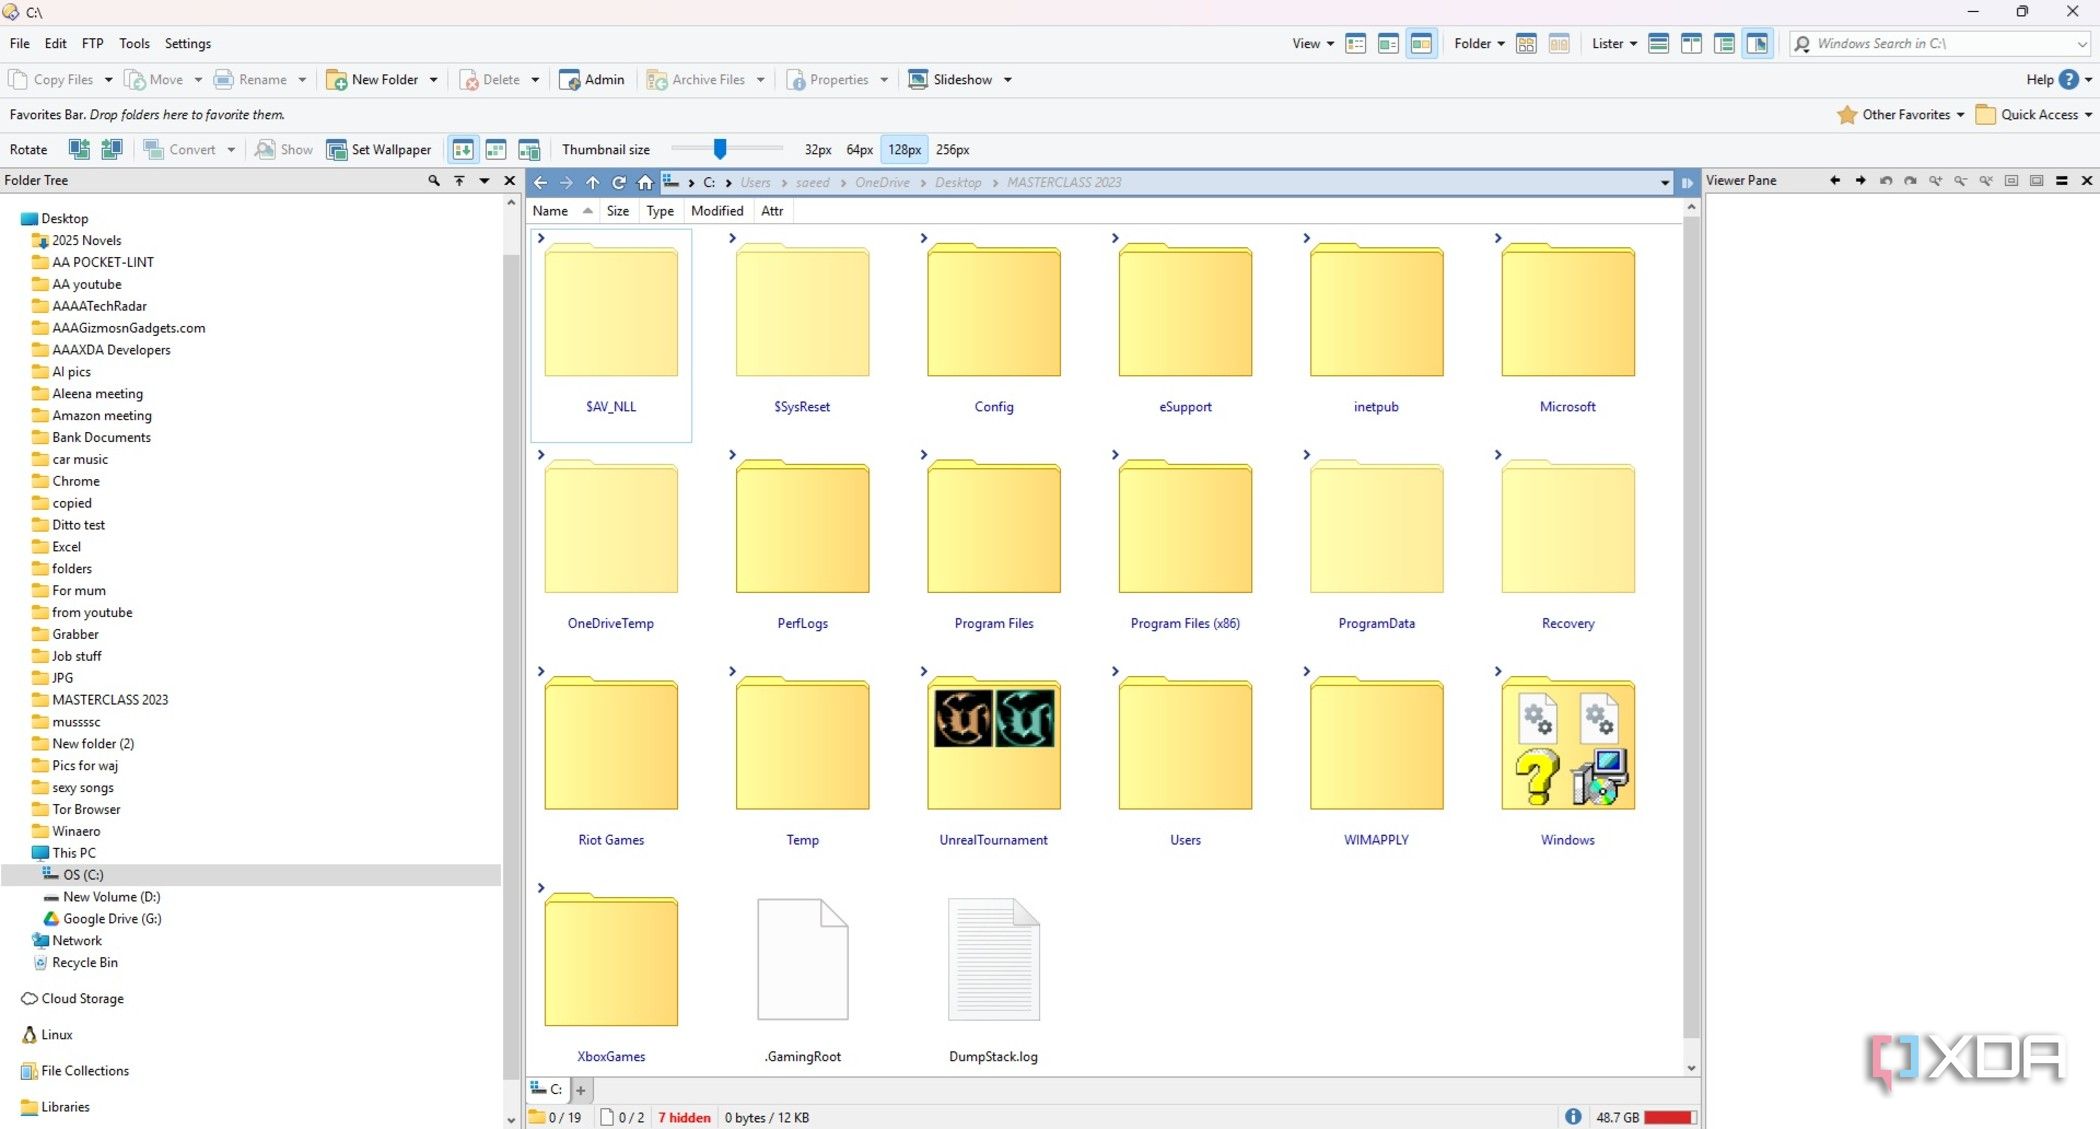Open the Edit menu
This screenshot has height=1129, width=2100.
click(55, 44)
